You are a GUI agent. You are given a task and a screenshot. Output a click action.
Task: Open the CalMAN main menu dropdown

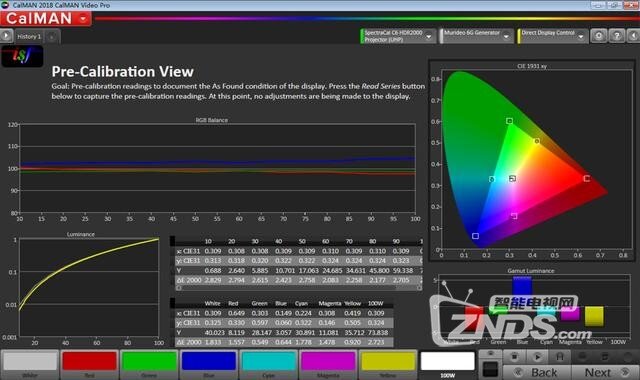click(83, 19)
